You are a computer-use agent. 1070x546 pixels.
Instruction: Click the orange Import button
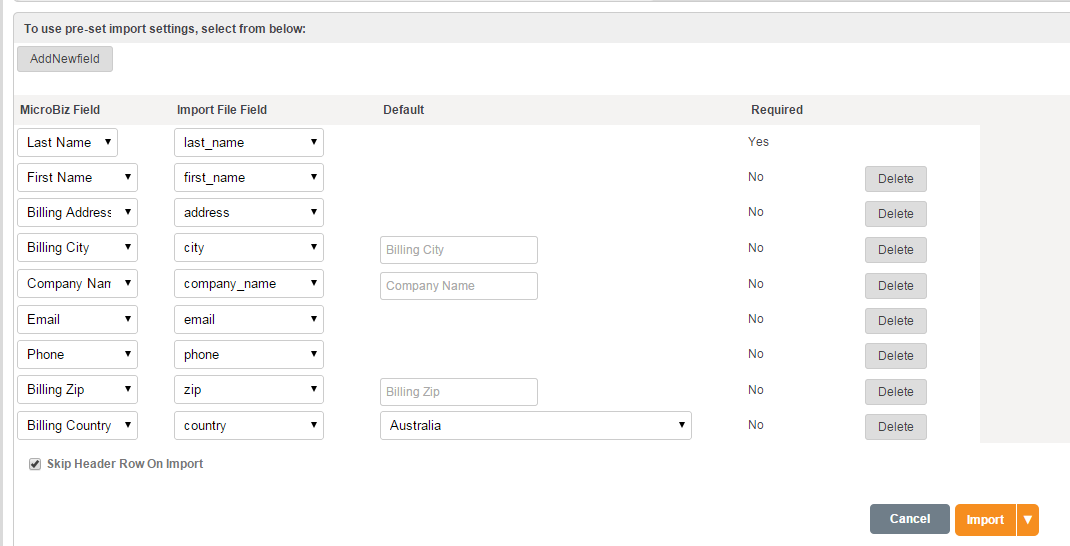pyautogui.click(x=985, y=520)
